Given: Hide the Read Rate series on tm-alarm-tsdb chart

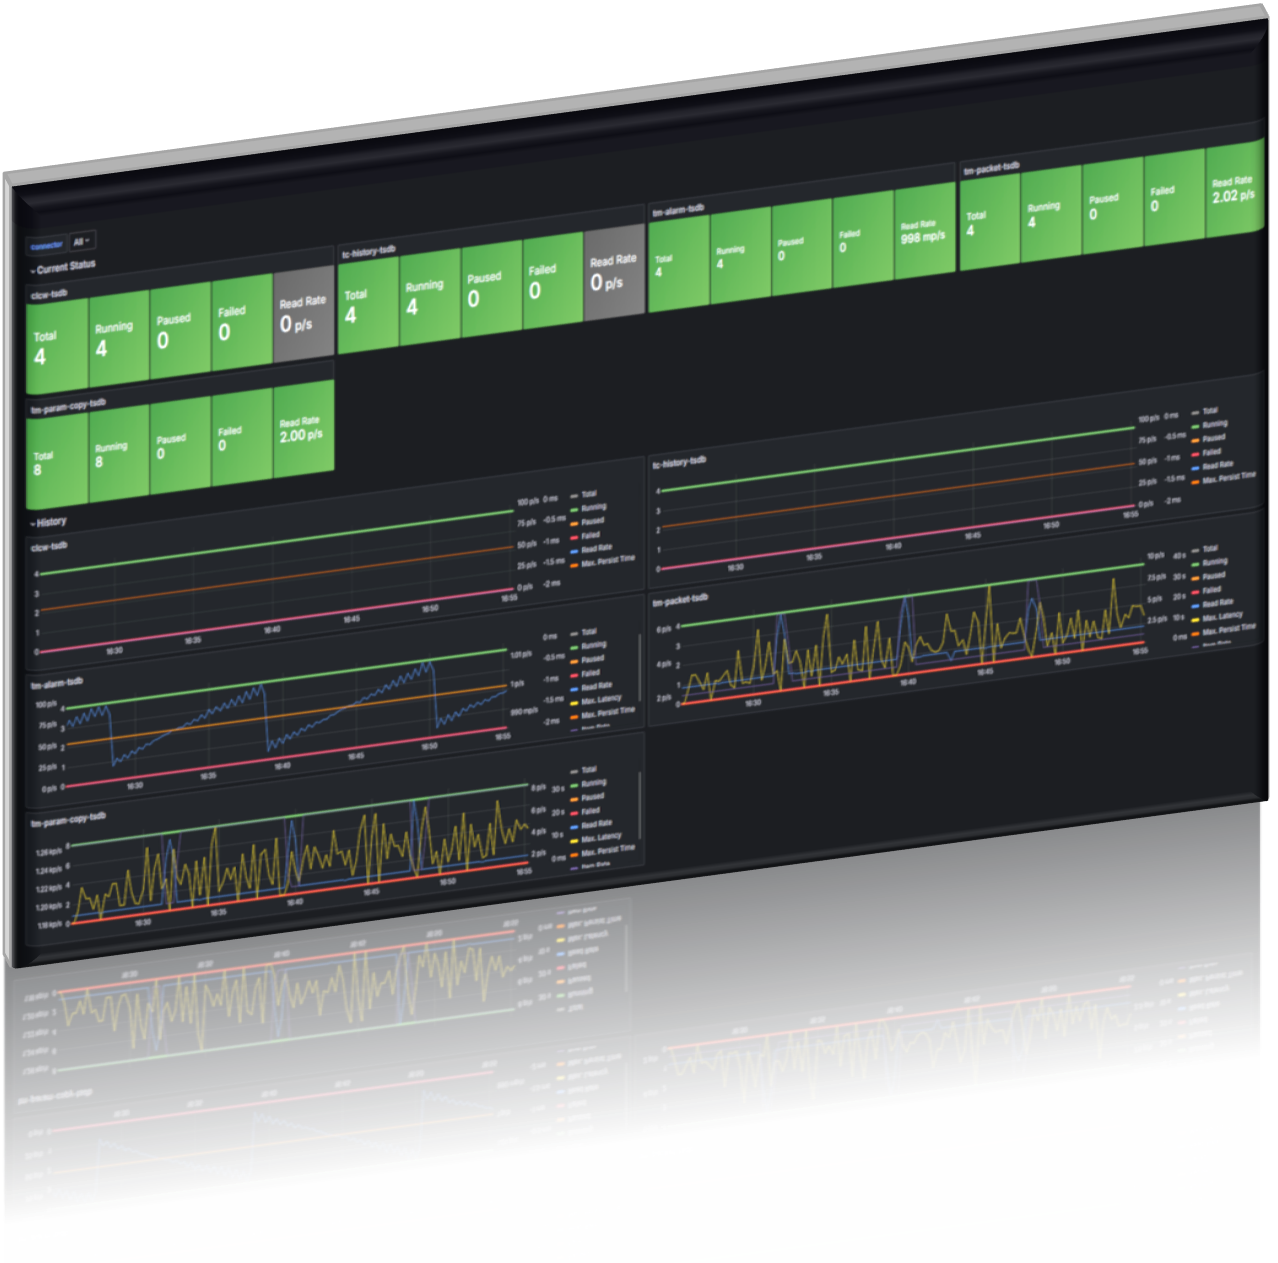Looking at the screenshot, I should click(x=595, y=686).
